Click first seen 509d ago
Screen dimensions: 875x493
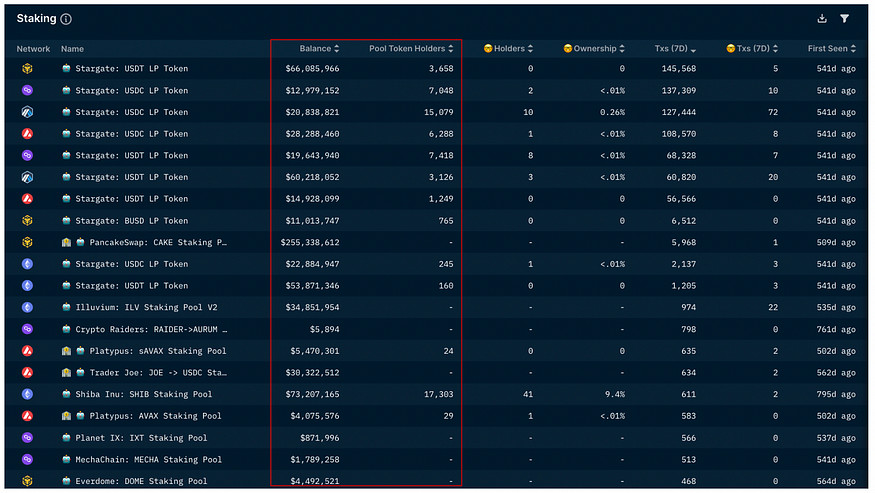pyautogui.click(x=836, y=243)
